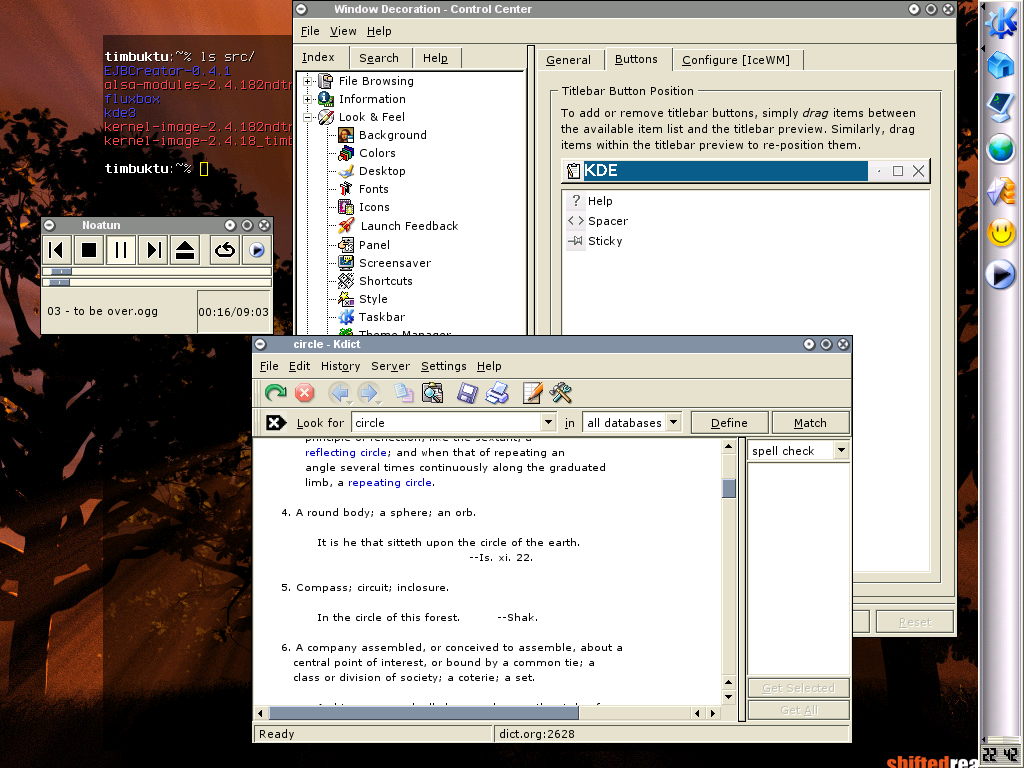
Task: Open the Look for history dropdown arrow
Action: (549, 423)
